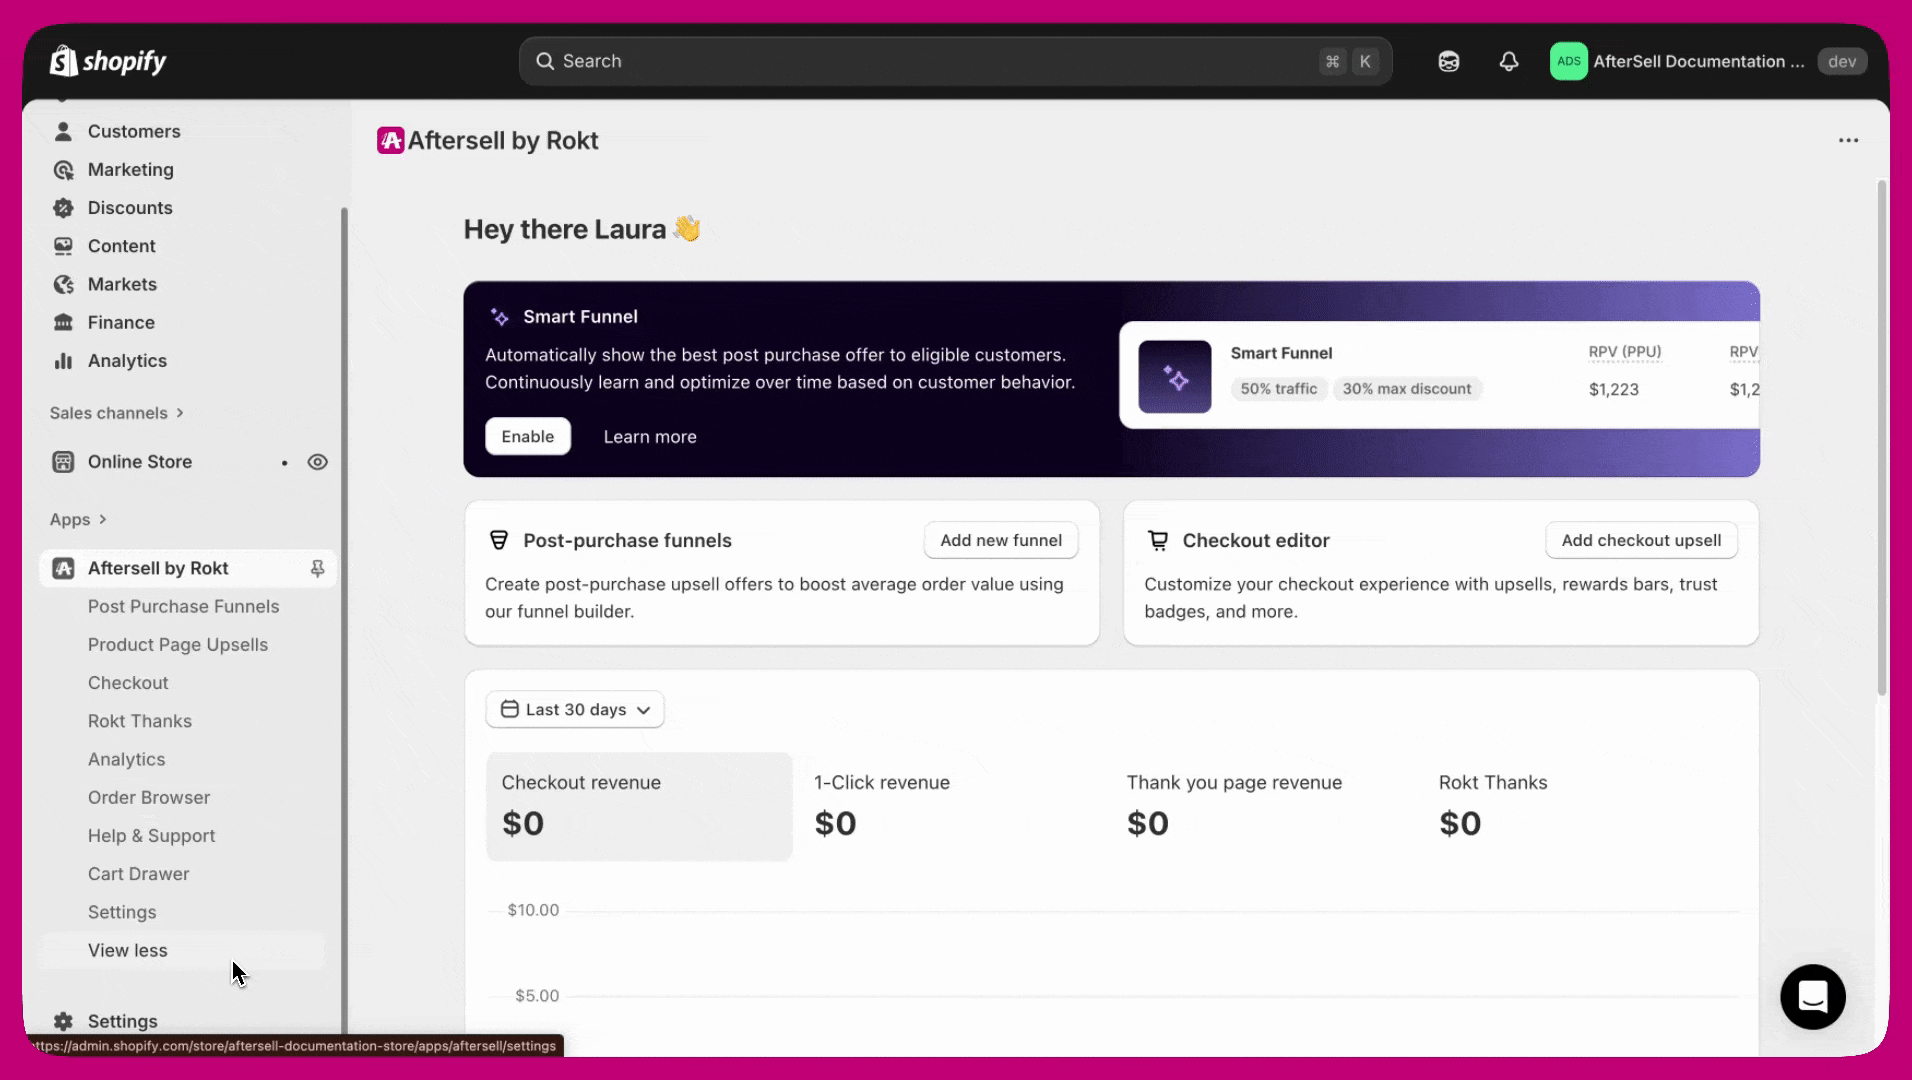Screen dimensions: 1912x1080
Task: Click the Markets globe icon
Action: pos(63,284)
